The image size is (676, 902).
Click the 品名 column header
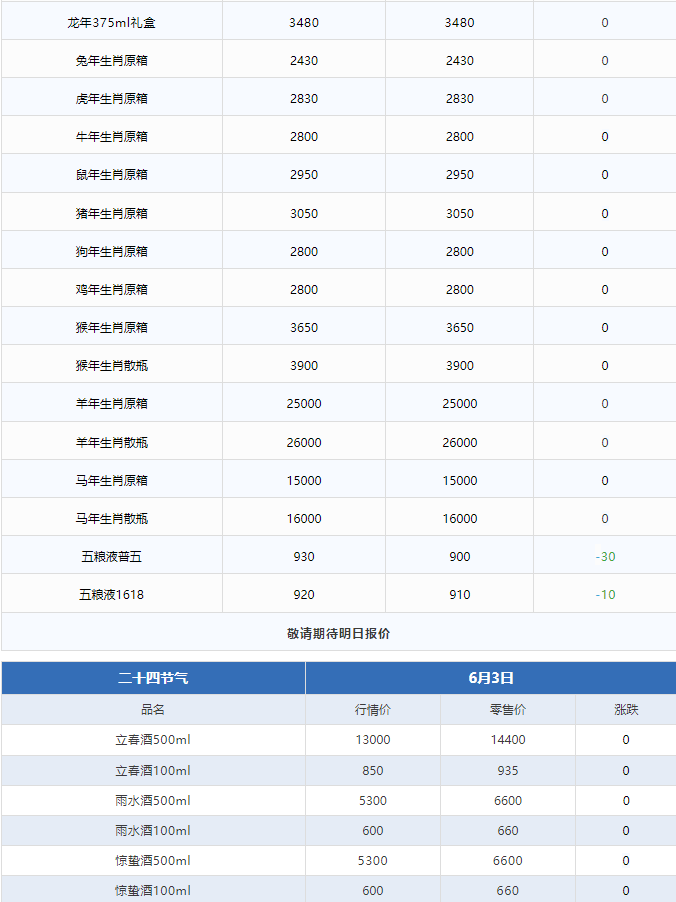pyautogui.click(x=153, y=710)
